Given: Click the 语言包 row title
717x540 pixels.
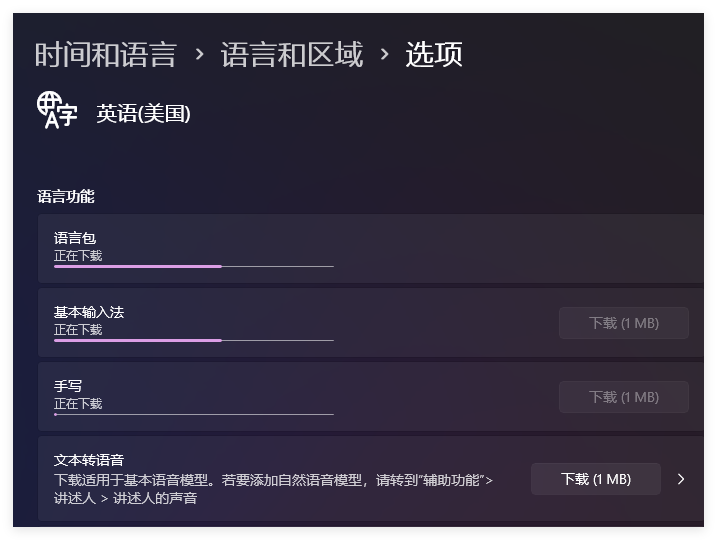Looking at the screenshot, I should point(75,238).
